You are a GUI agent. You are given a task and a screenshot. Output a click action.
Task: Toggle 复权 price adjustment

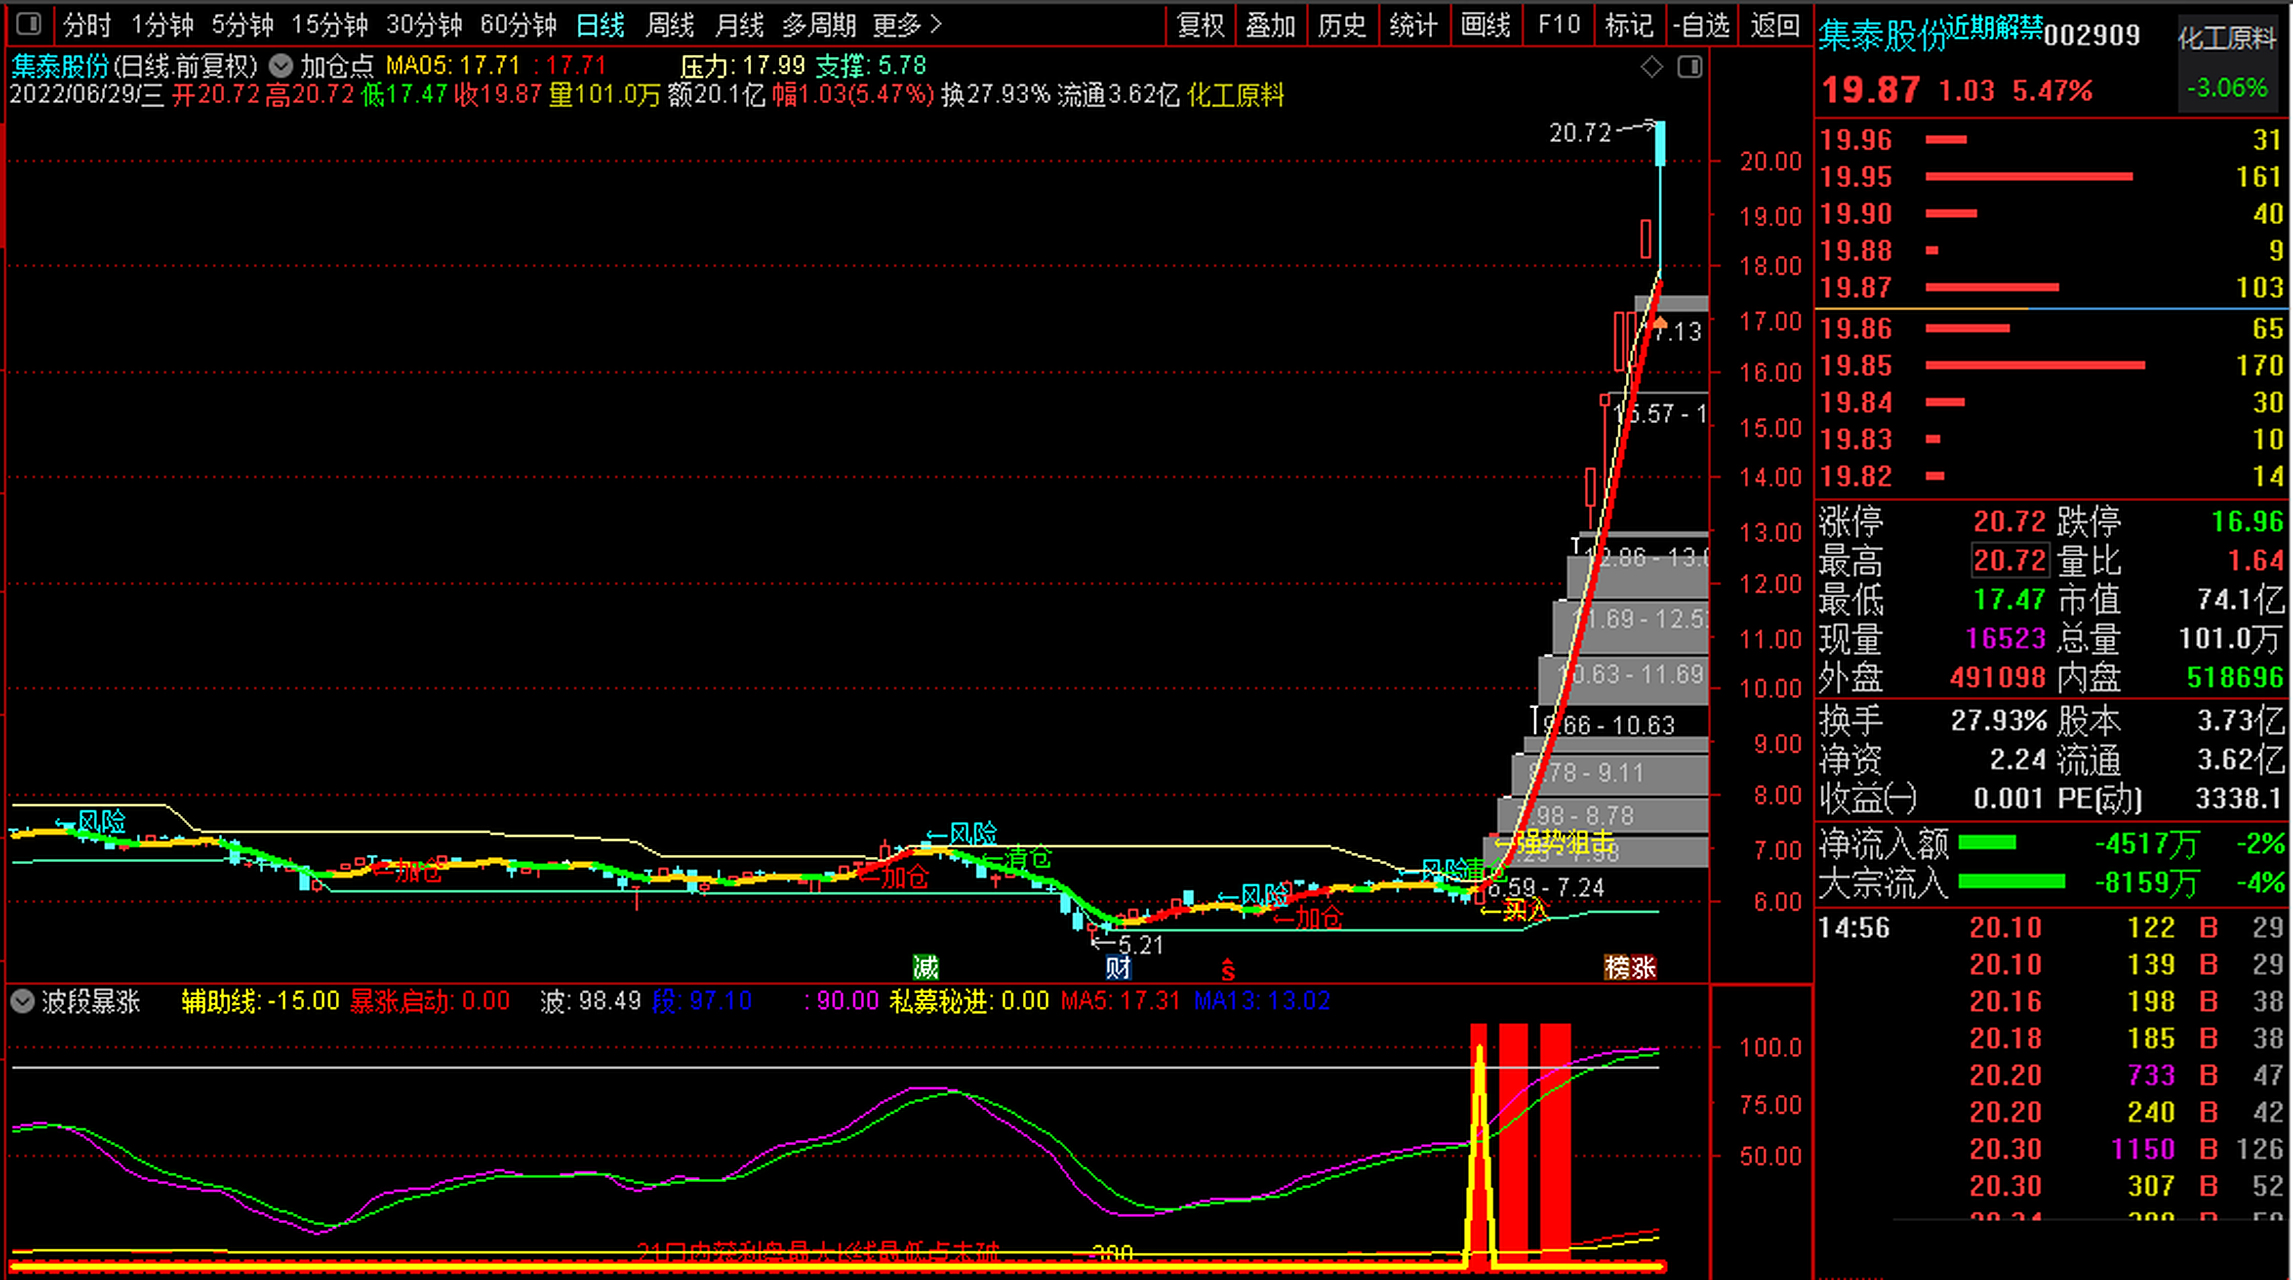(1200, 24)
